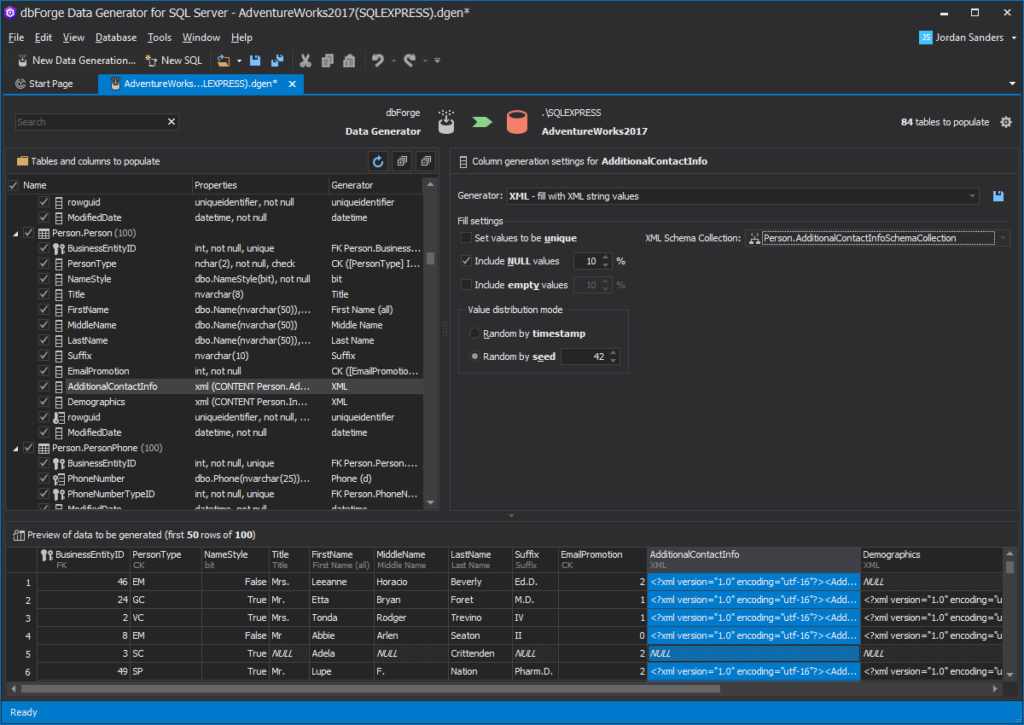Click the Save All icon in toolbar

[278, 61]
